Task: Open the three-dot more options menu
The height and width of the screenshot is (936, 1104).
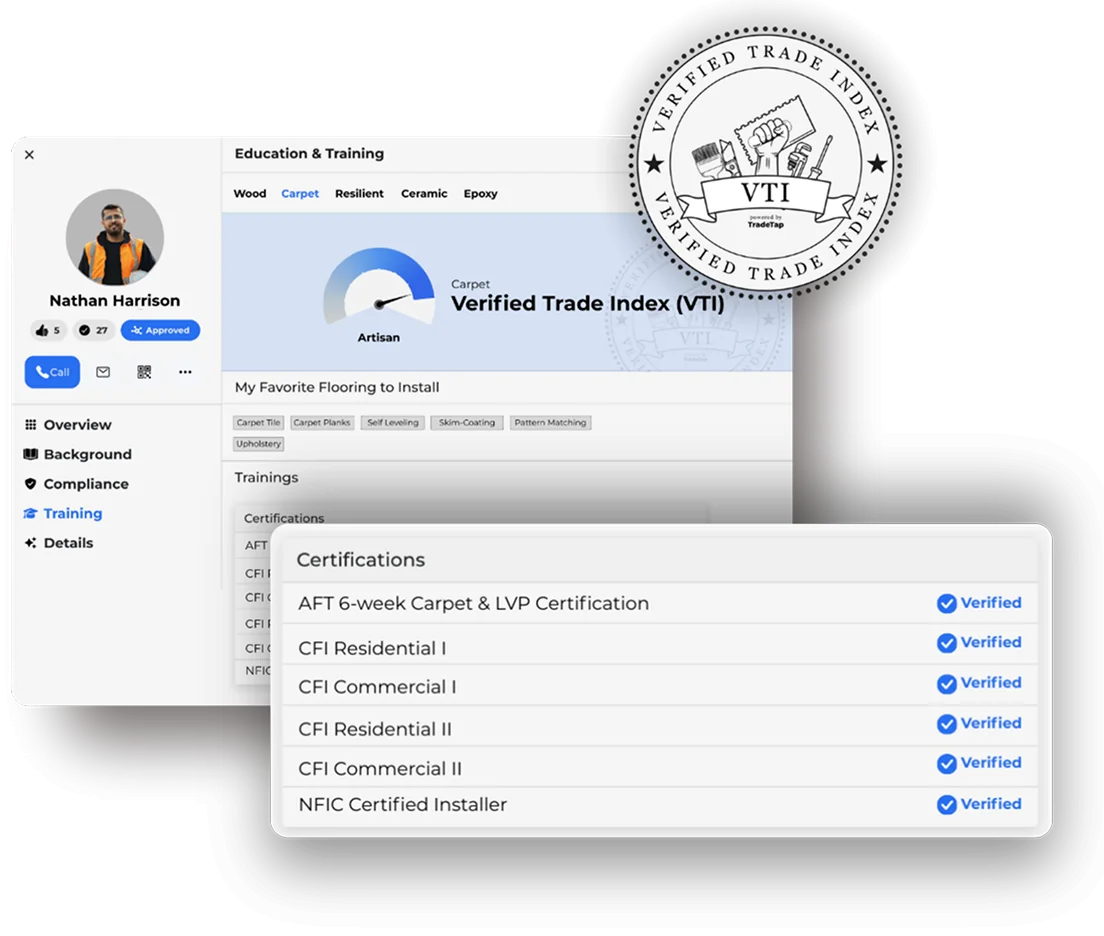Action: pyautogui.click(x=185, y=372)
